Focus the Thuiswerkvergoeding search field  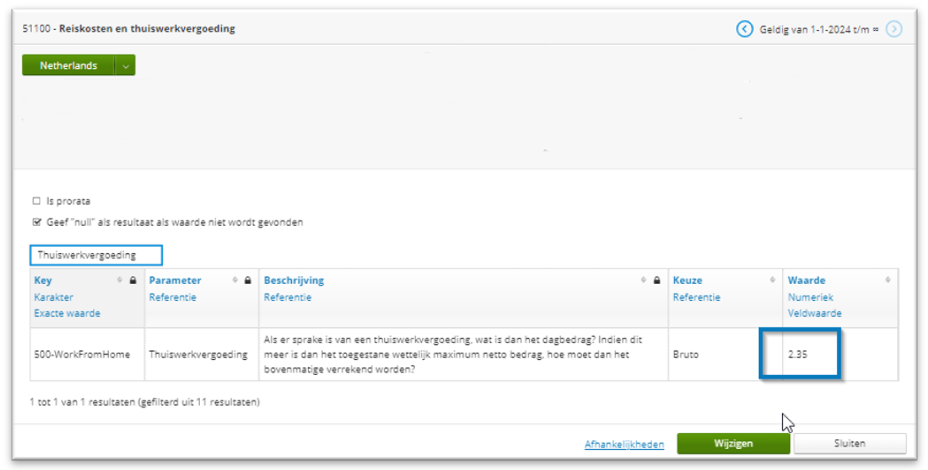96,255
